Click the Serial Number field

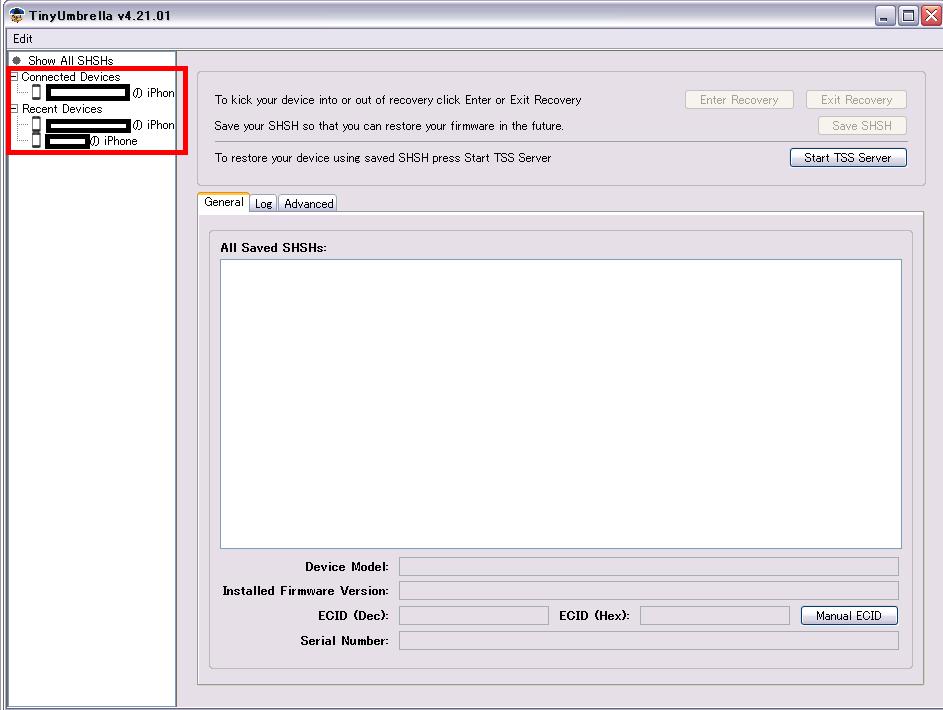[649, 640]
